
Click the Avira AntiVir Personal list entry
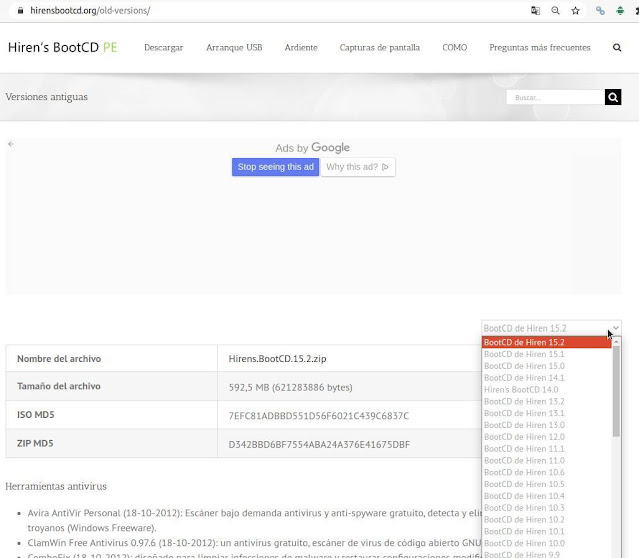point(254,521)
